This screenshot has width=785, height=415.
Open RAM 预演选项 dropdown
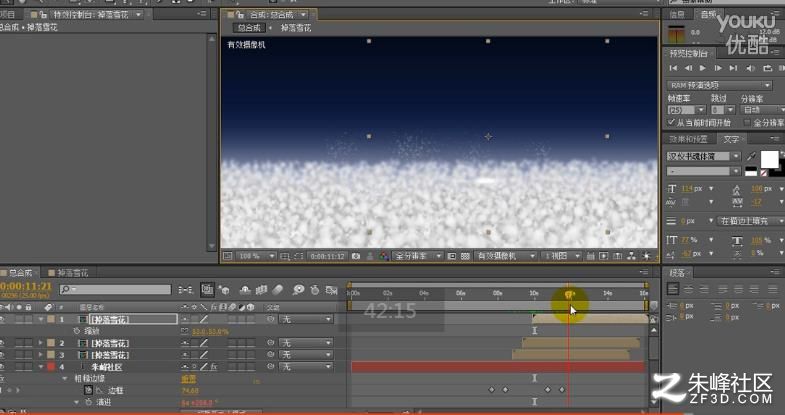(x=719, y=85)
